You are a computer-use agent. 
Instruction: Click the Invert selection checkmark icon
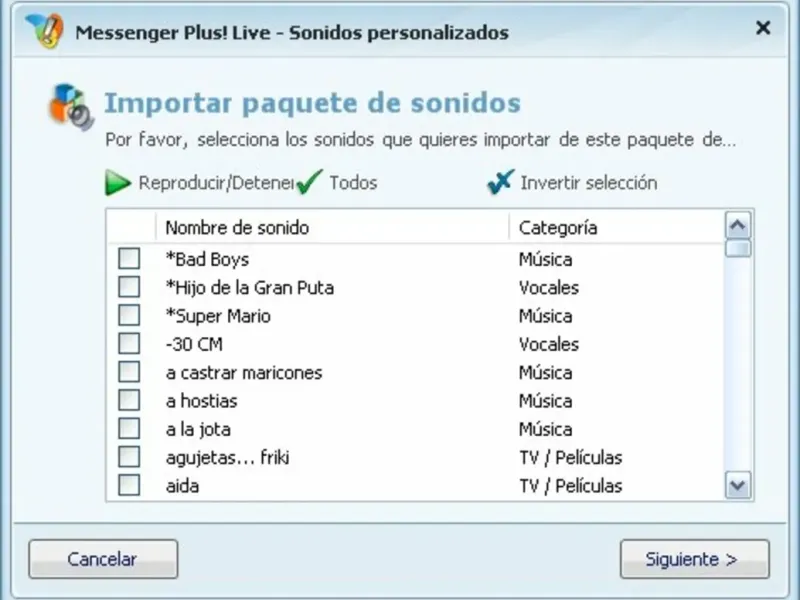click(x=500, y=183)
